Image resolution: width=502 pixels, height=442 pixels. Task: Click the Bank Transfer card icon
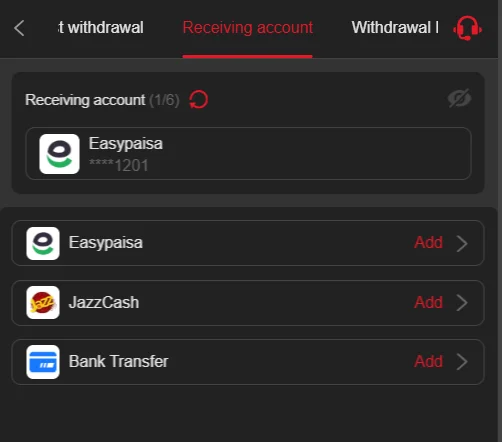click(x=43, y=362)
